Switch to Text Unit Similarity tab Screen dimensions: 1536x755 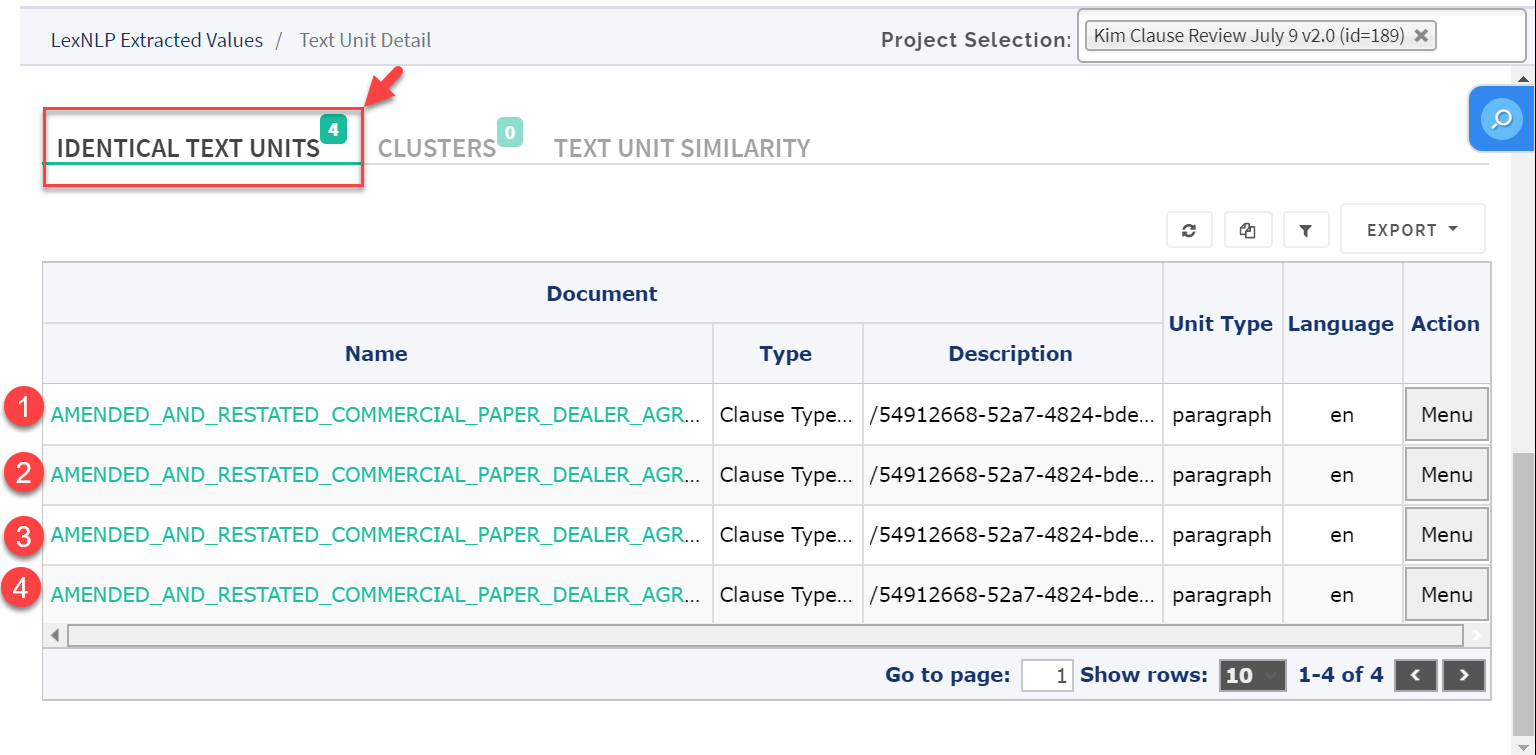coord(682,148)
